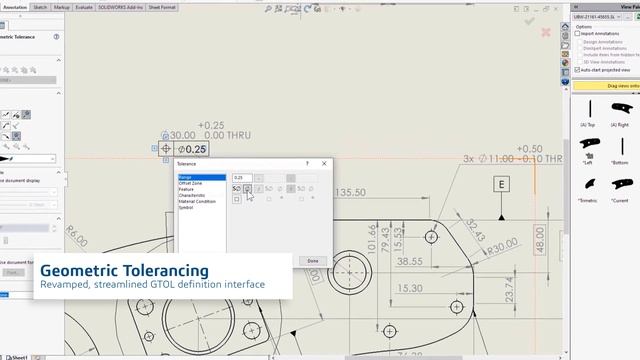The height and width of the screenshot is (360, 640).
Task: Select the *Bottom view thumbnail
Action: (x=622, y=147)
